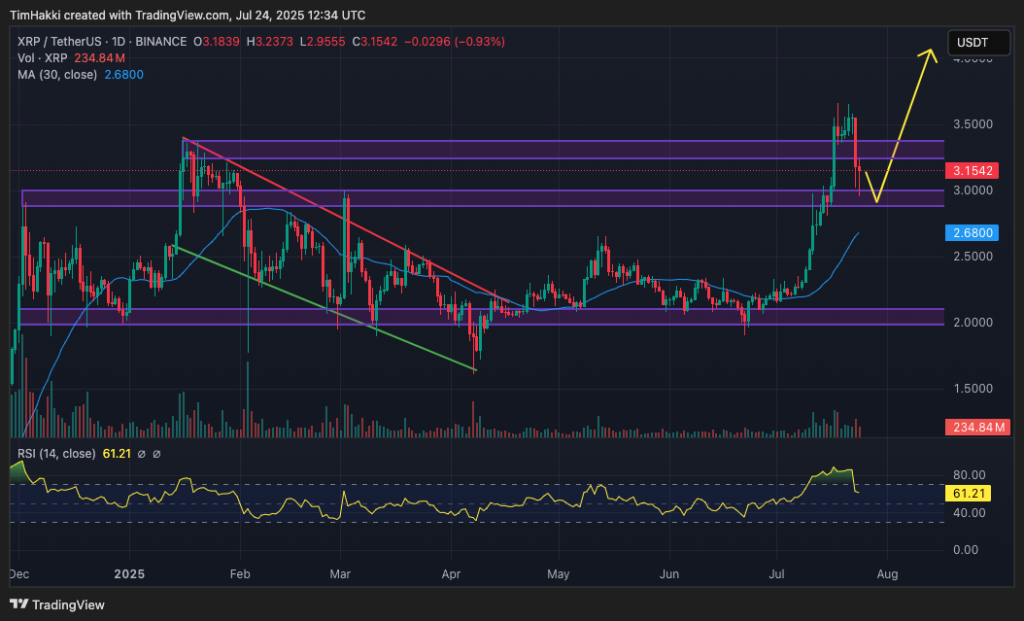The height and width of the screenshot is (621, 1024).
Task: Select the BINANCE exchange name
Action: tap(162, 42)
